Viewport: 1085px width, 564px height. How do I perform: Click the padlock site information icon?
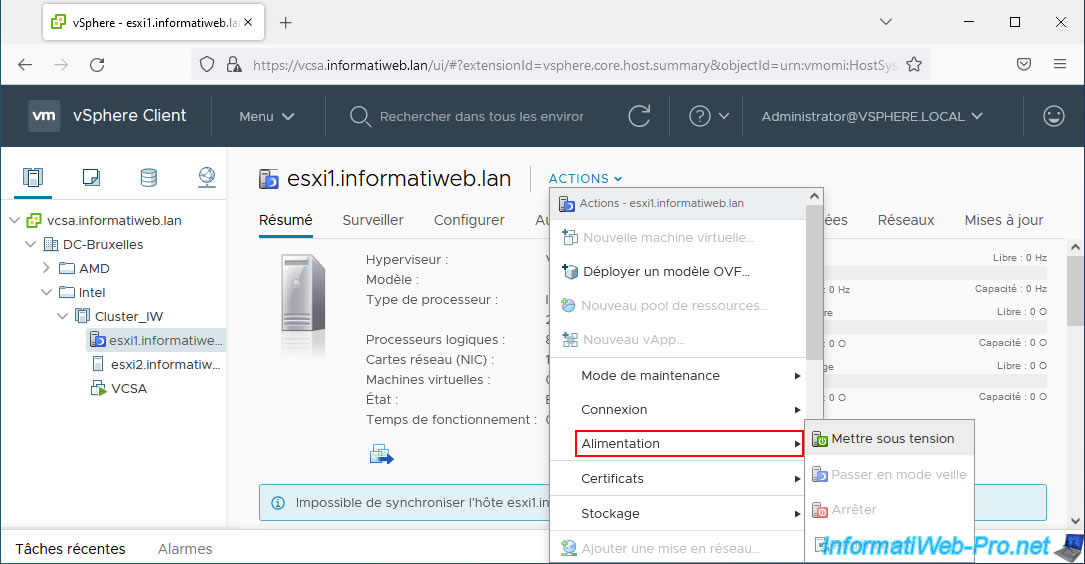235,64
